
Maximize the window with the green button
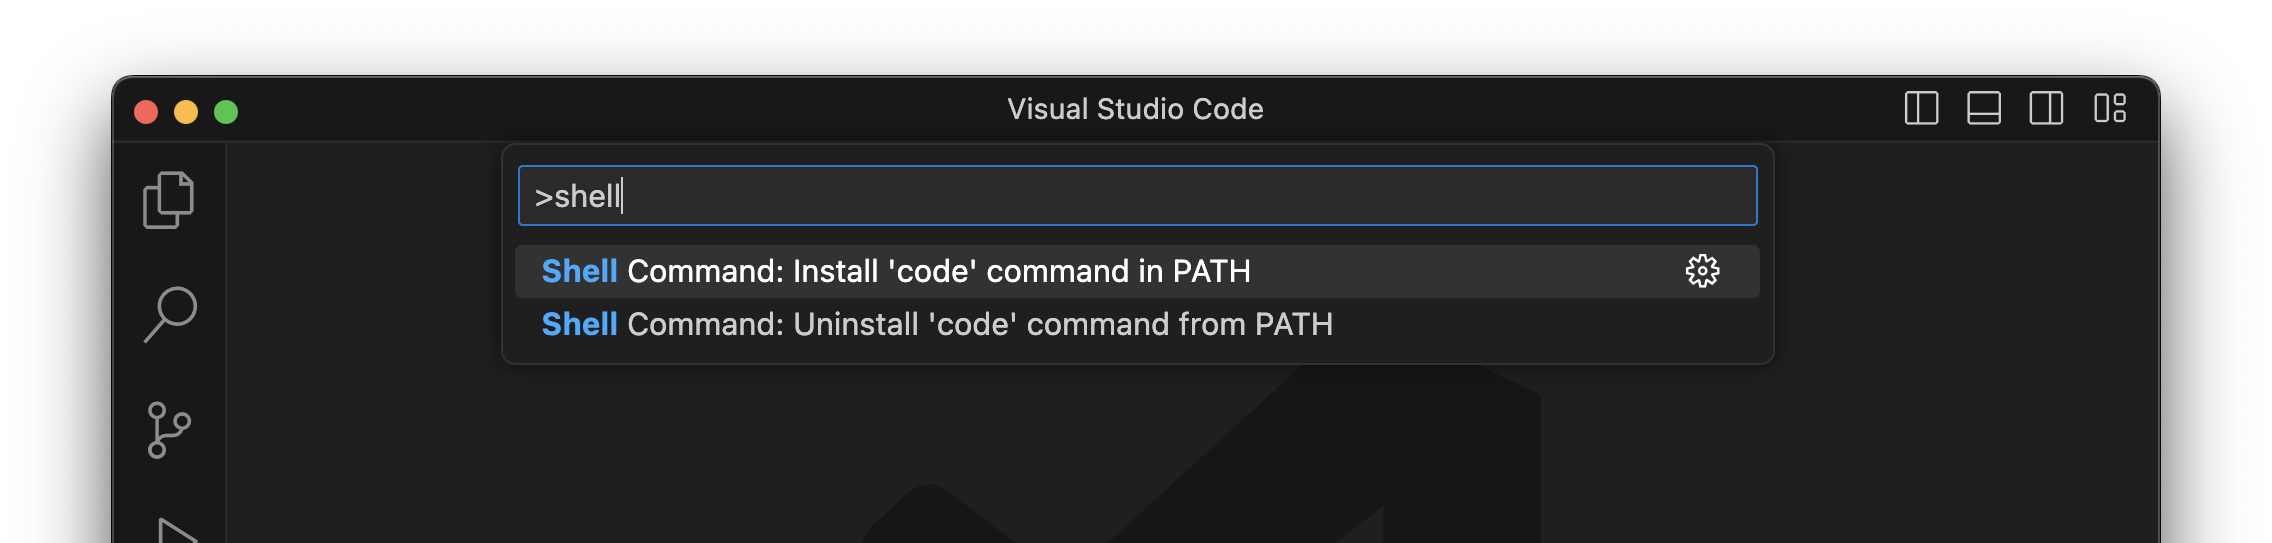tap(226, 111)
